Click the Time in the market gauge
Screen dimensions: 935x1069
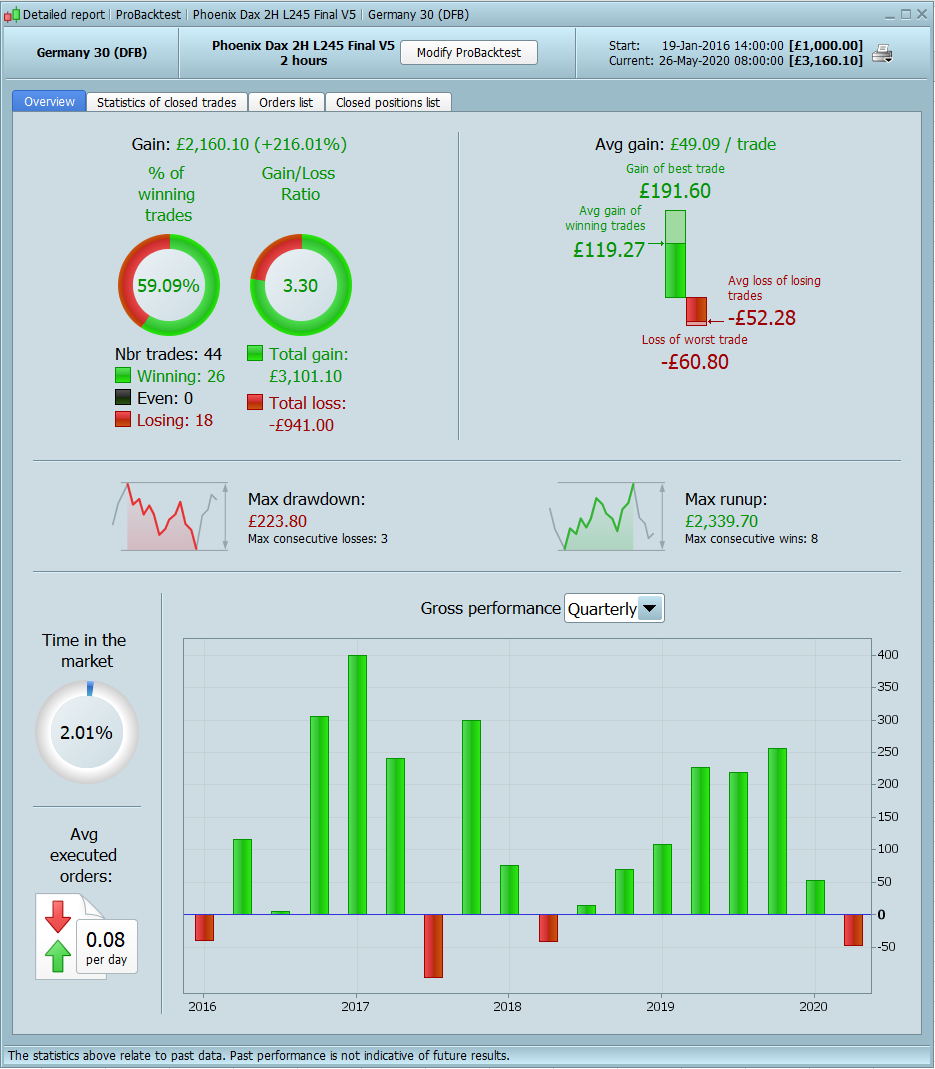[x=87, y=732]
